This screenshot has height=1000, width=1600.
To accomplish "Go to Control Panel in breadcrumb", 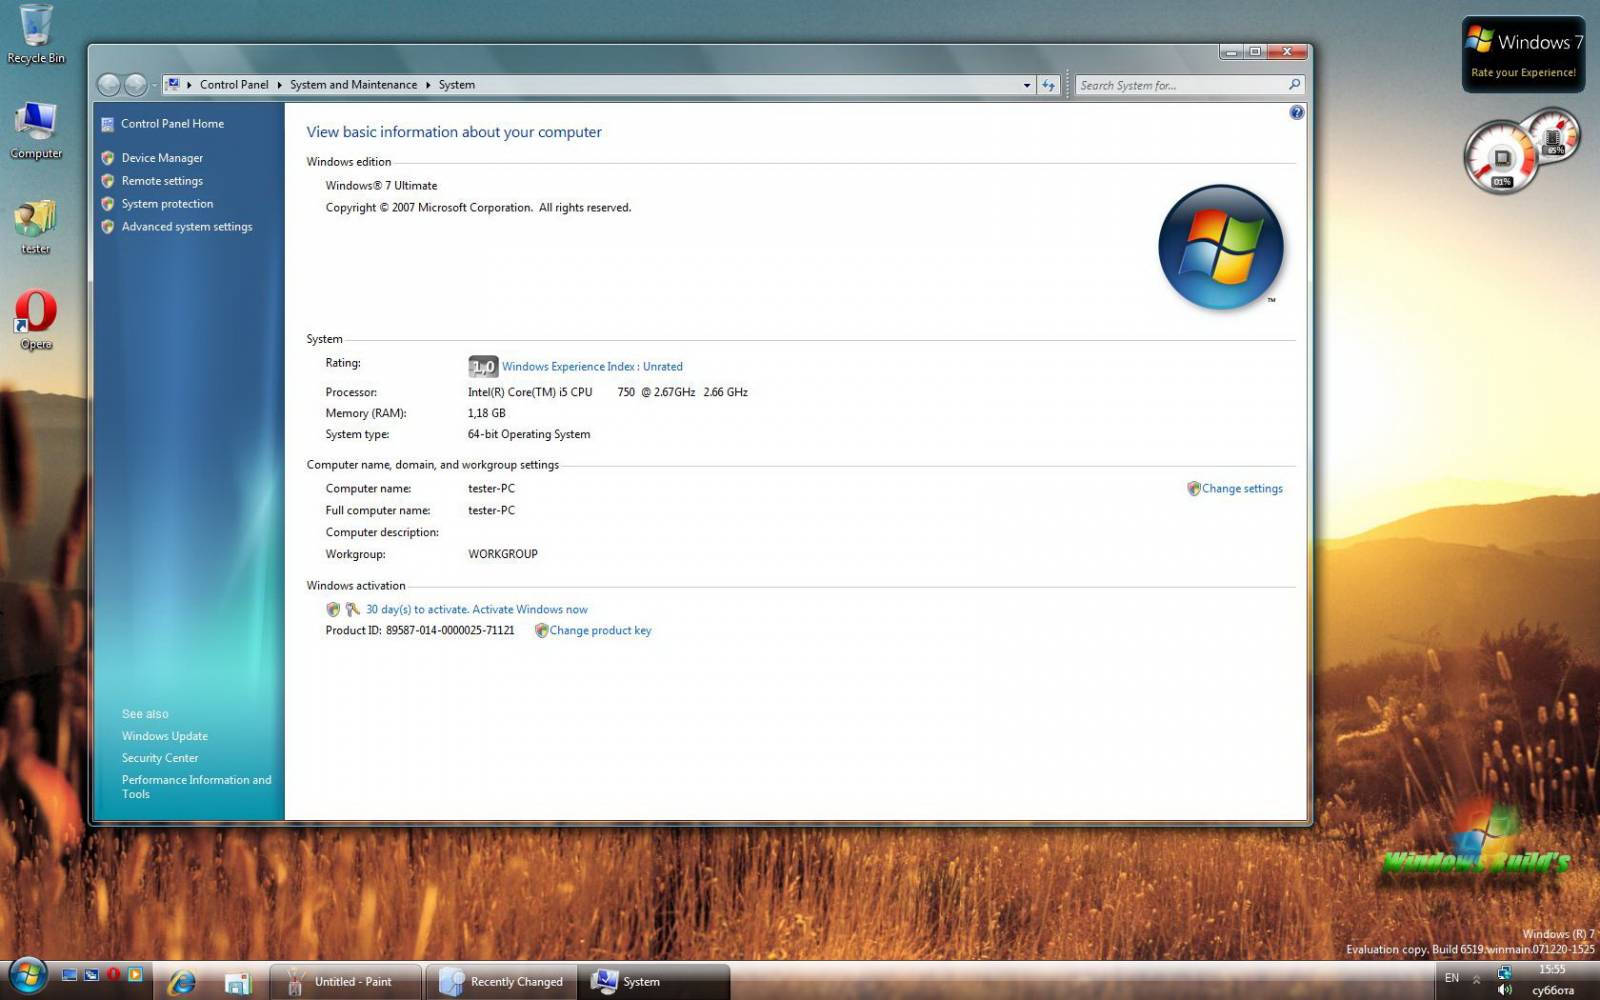I will point(234,85).
